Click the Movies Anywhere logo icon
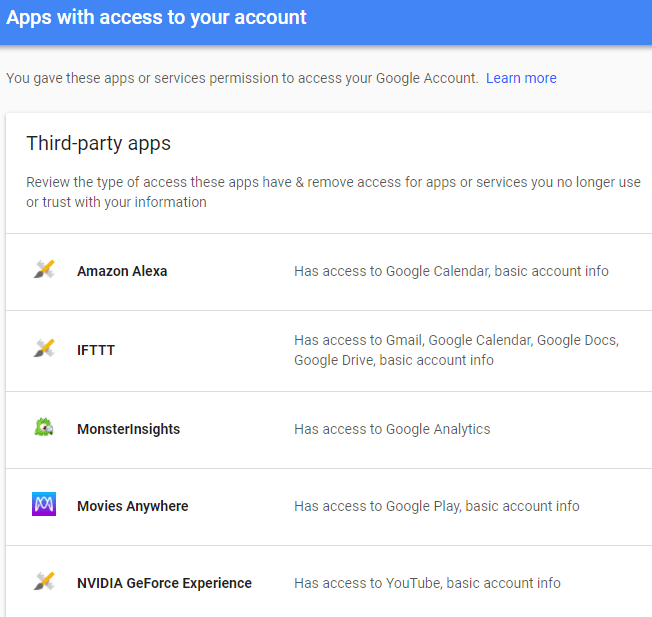 (x=44, y=505)
